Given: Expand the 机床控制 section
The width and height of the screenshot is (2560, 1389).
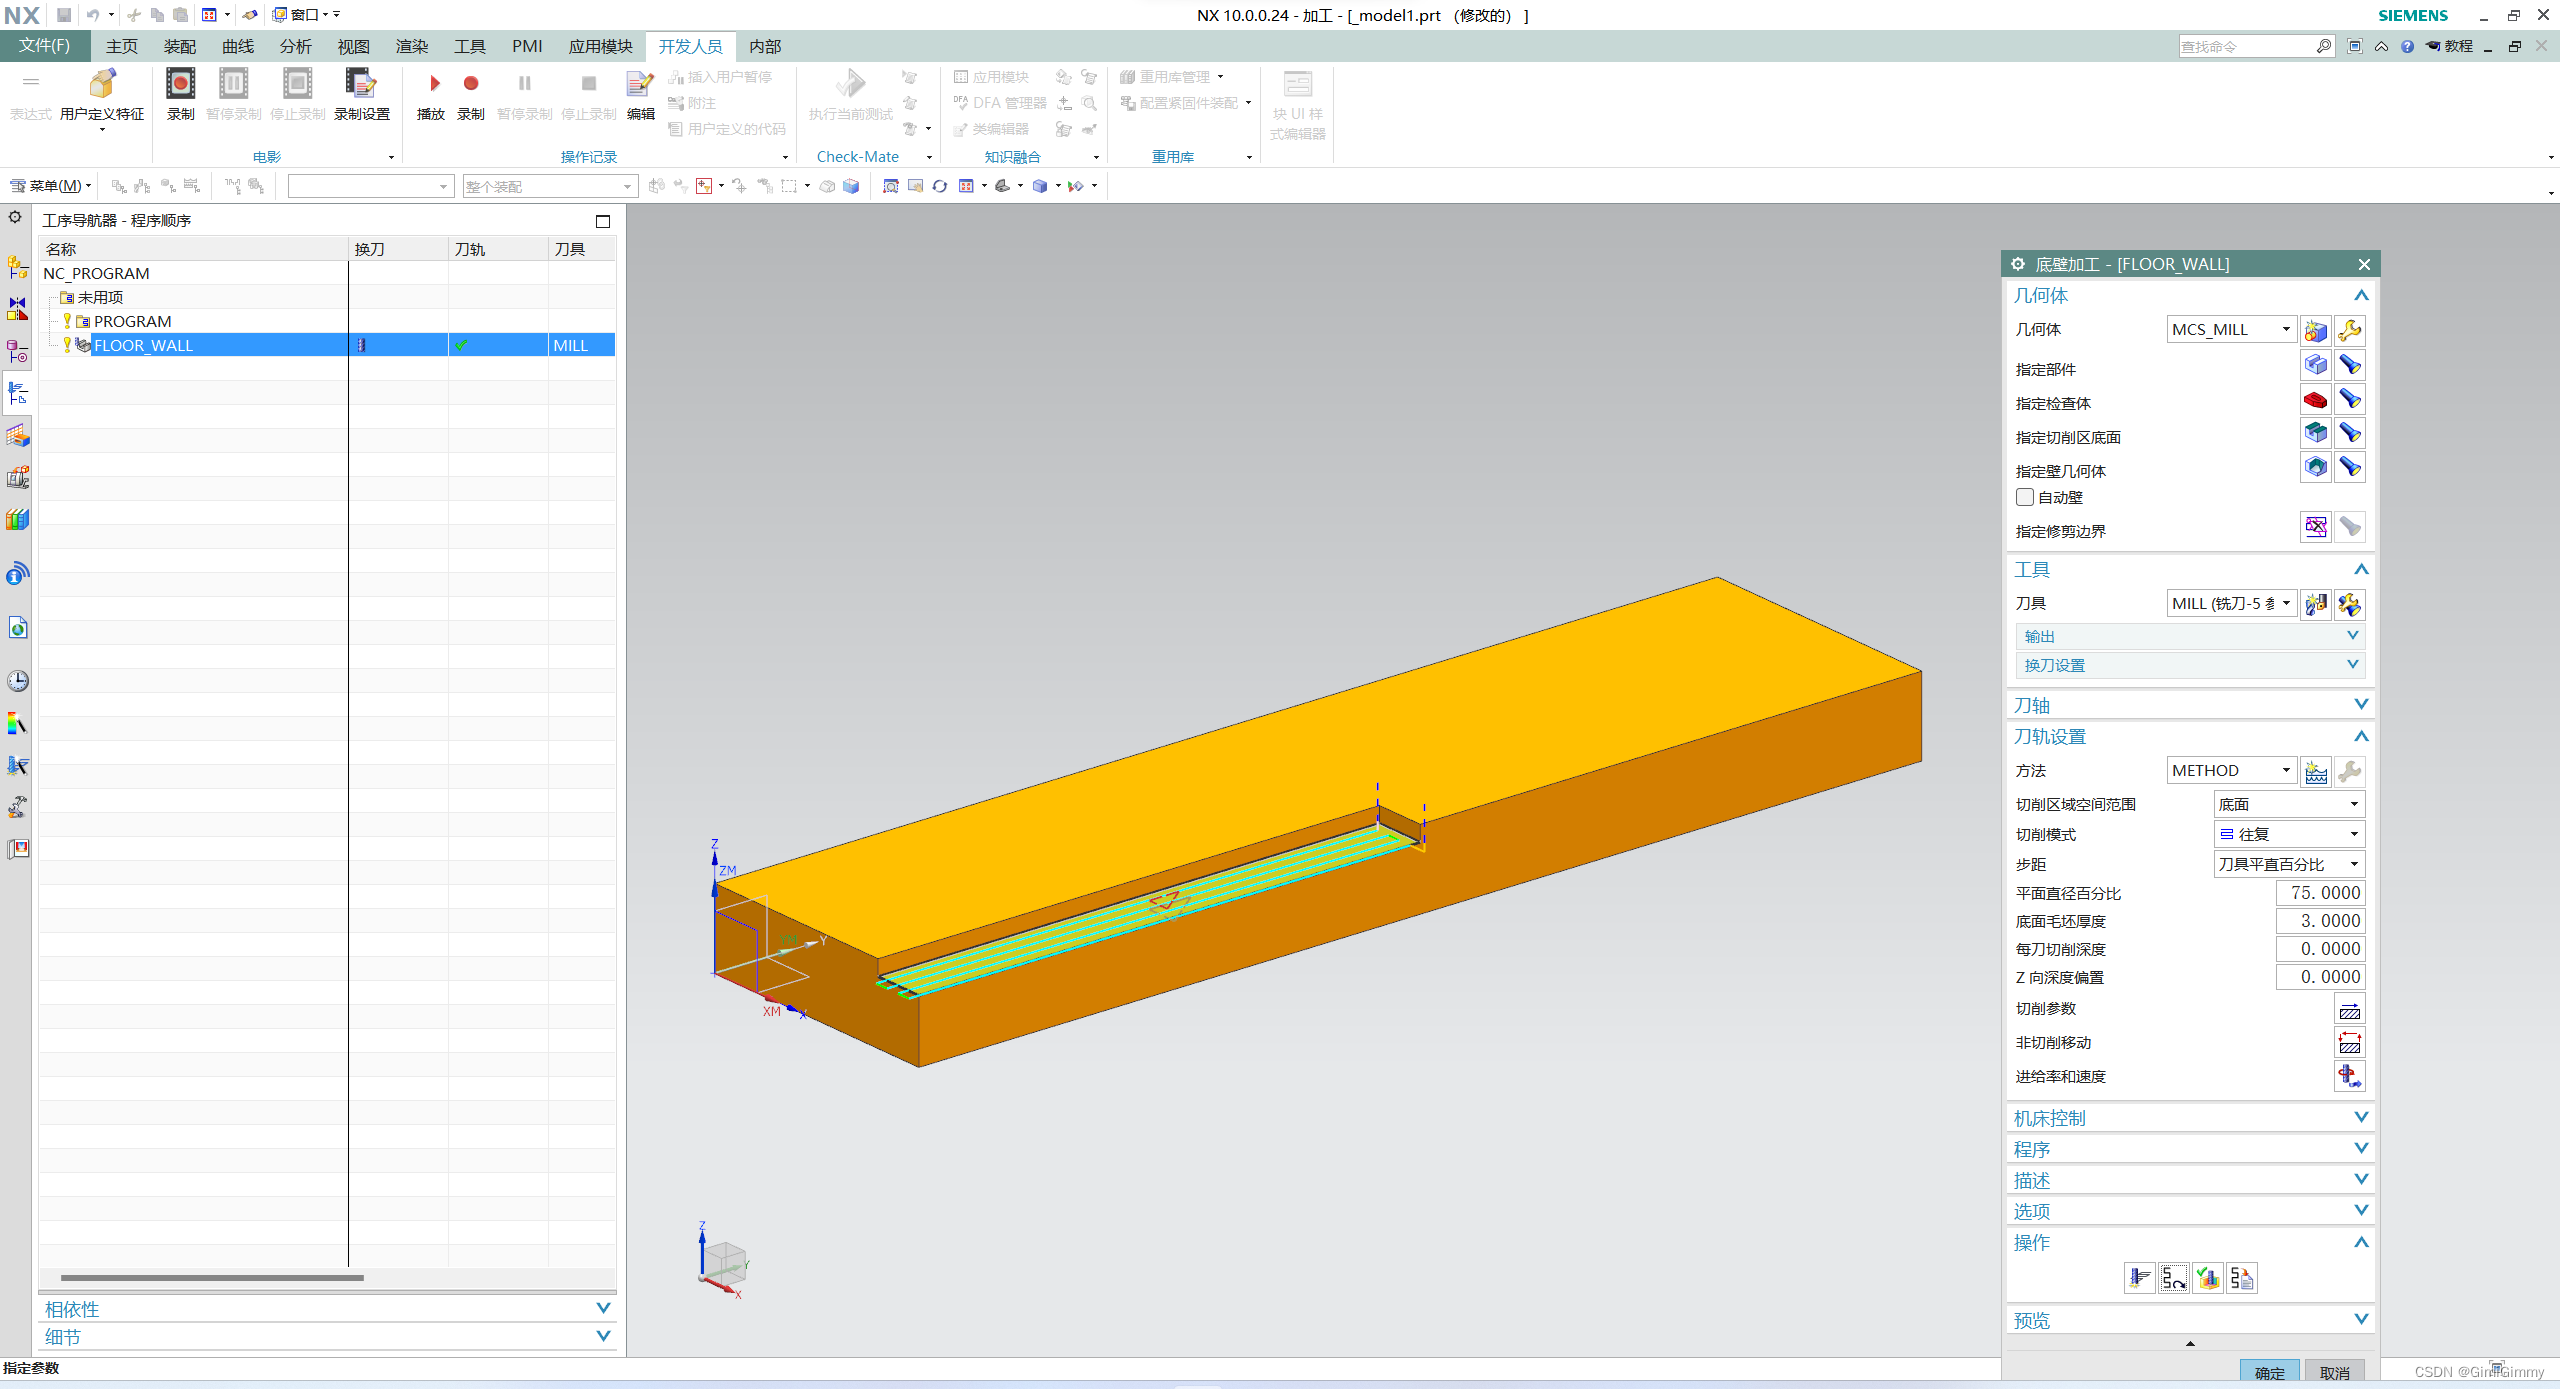Looking at the screenshot, I should (x=2189, y=1118).
